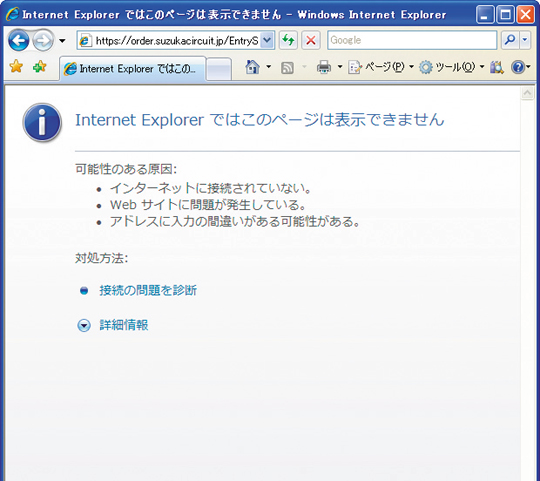This screenshot has height=481, width=540.
Task: Click the page icon in address bar
Action: pyautogui.click(x=85, y=41)
